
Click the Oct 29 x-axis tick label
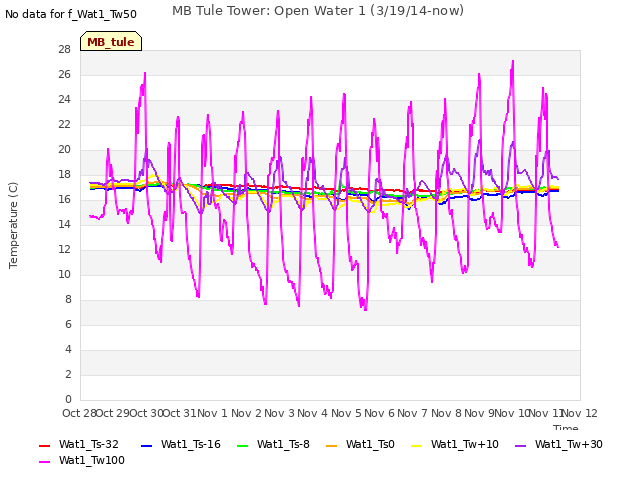point(113,413)
